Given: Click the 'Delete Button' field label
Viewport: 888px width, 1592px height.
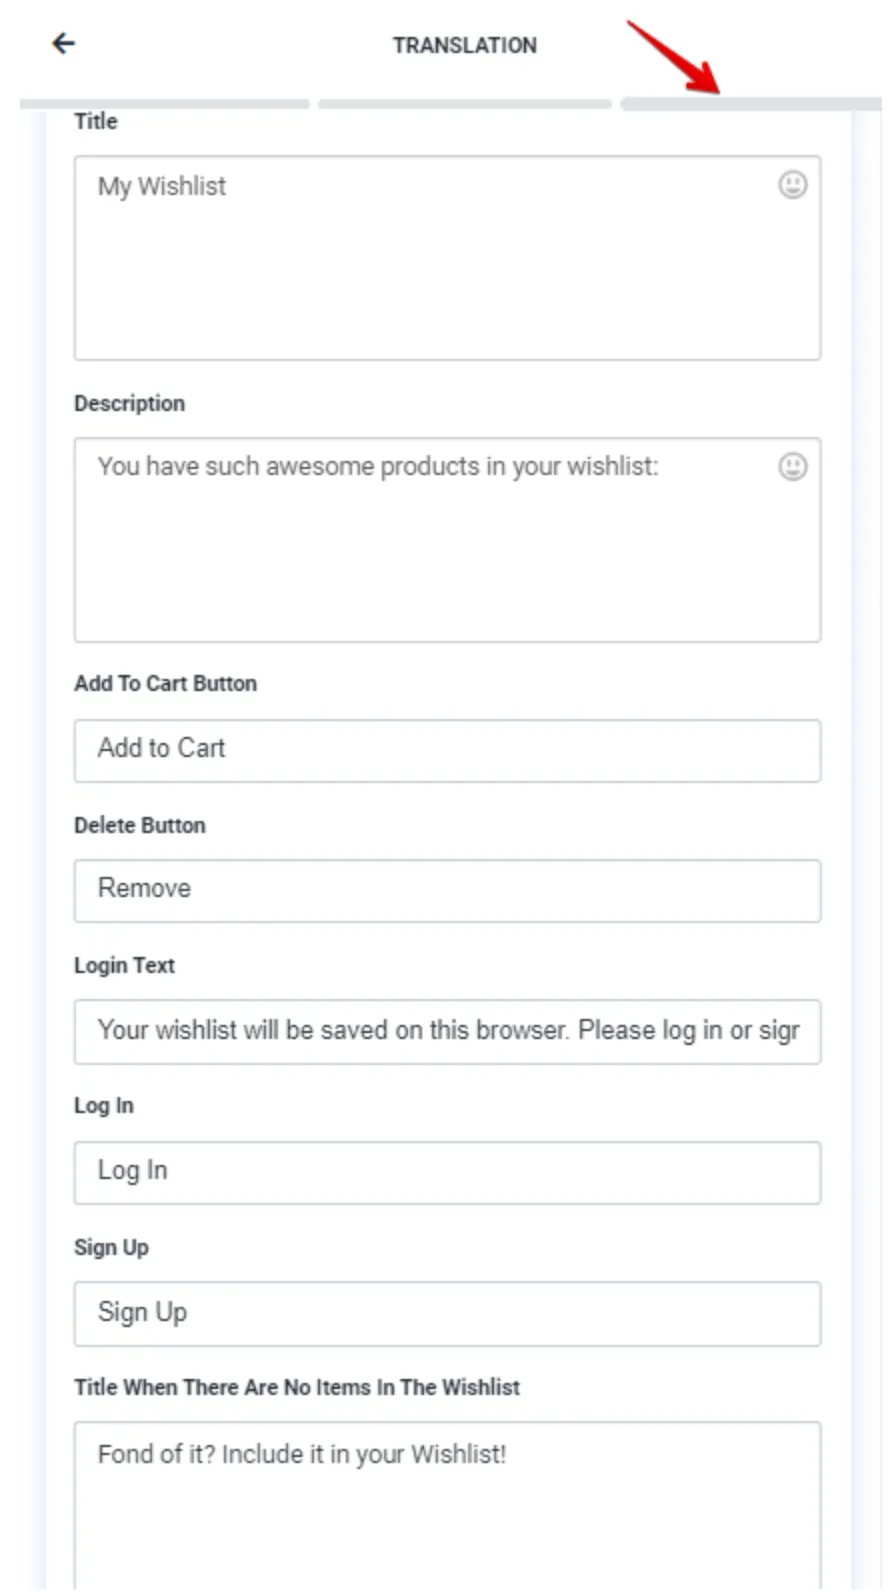Looking at the screenshot, I should [x=140, y=826].
